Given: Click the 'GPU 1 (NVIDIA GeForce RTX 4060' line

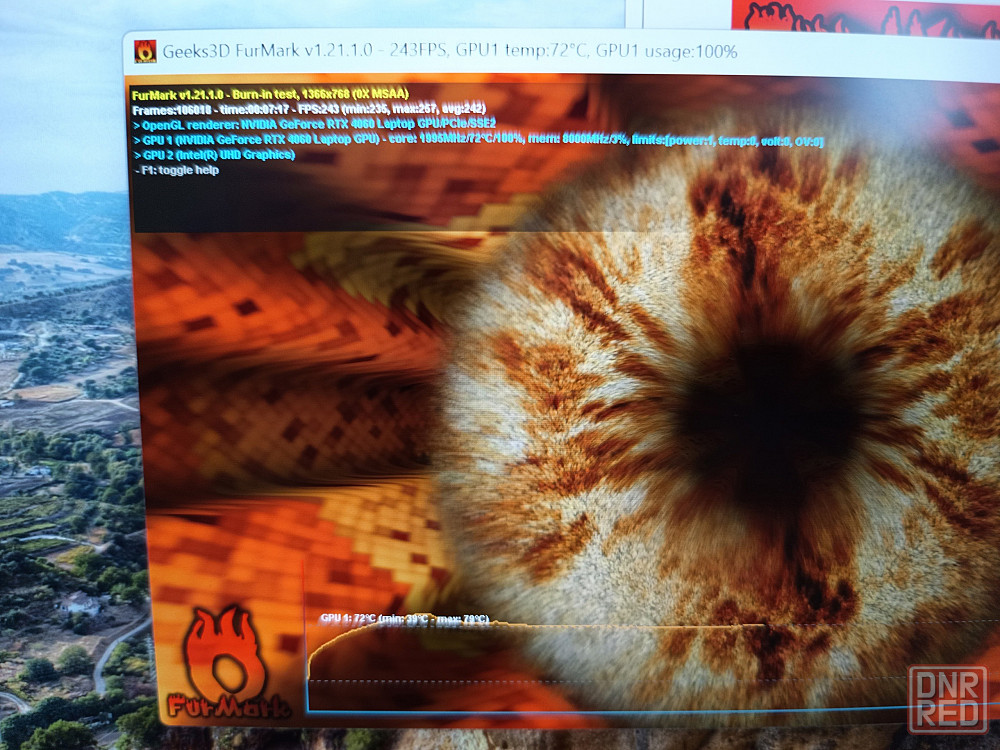Looking at the screenshot, I should 478,140.
